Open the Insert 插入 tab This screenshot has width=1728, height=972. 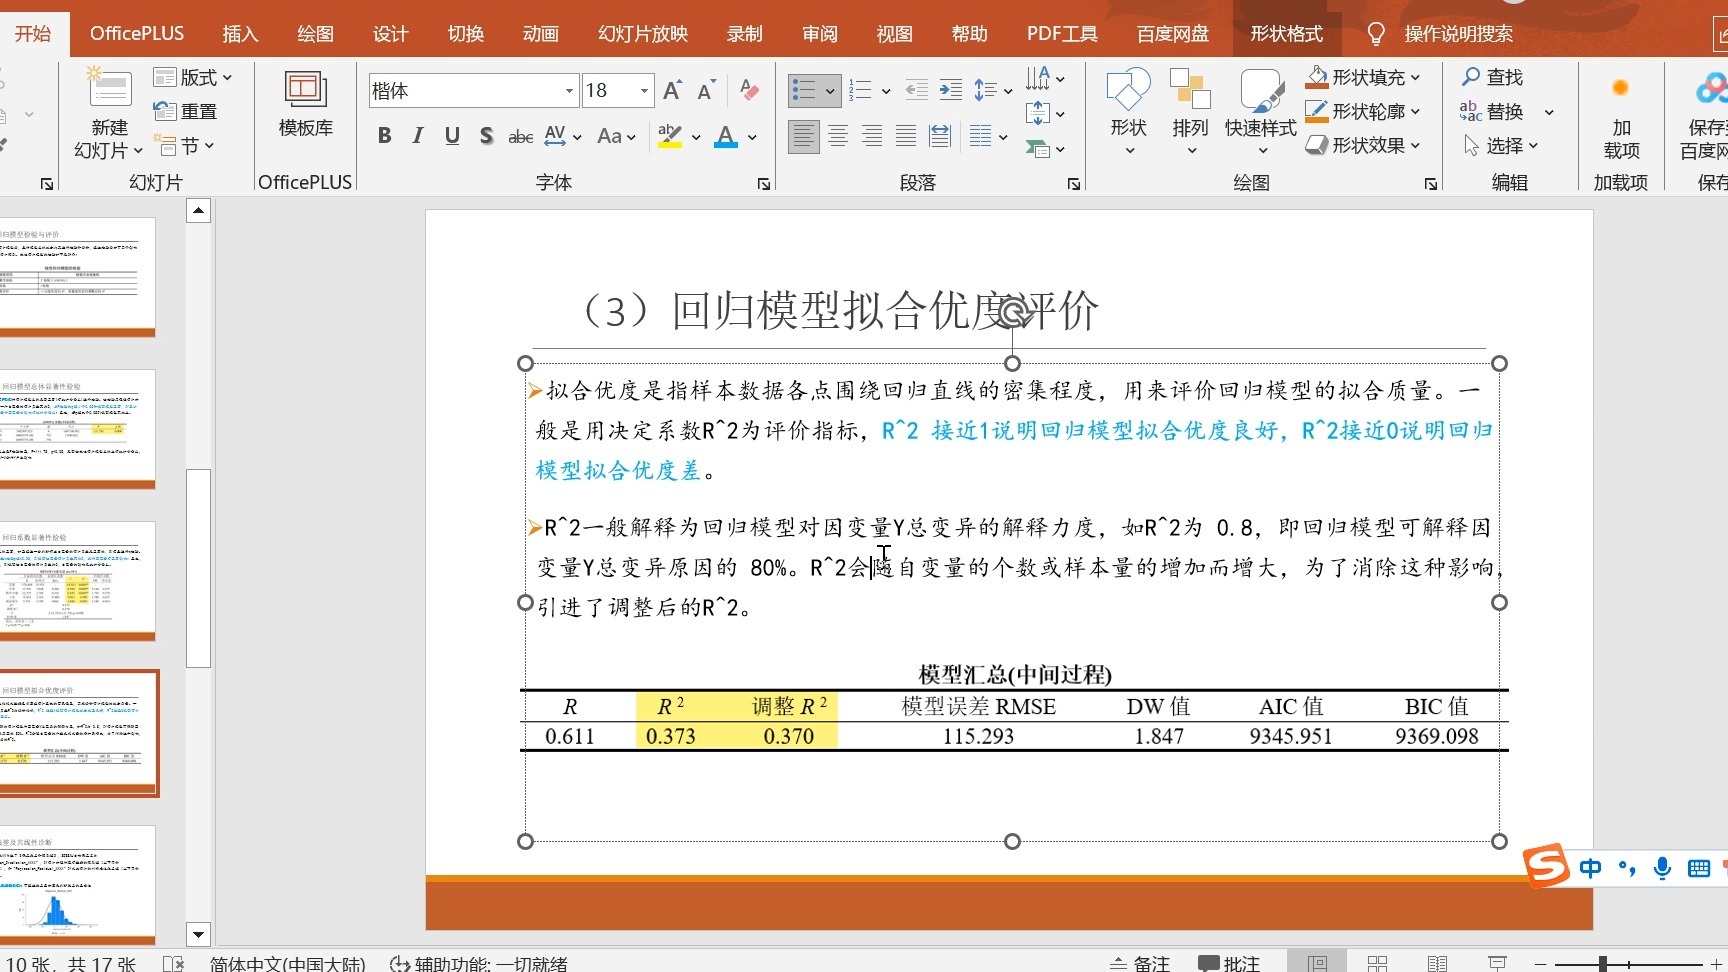click(240, 33)
